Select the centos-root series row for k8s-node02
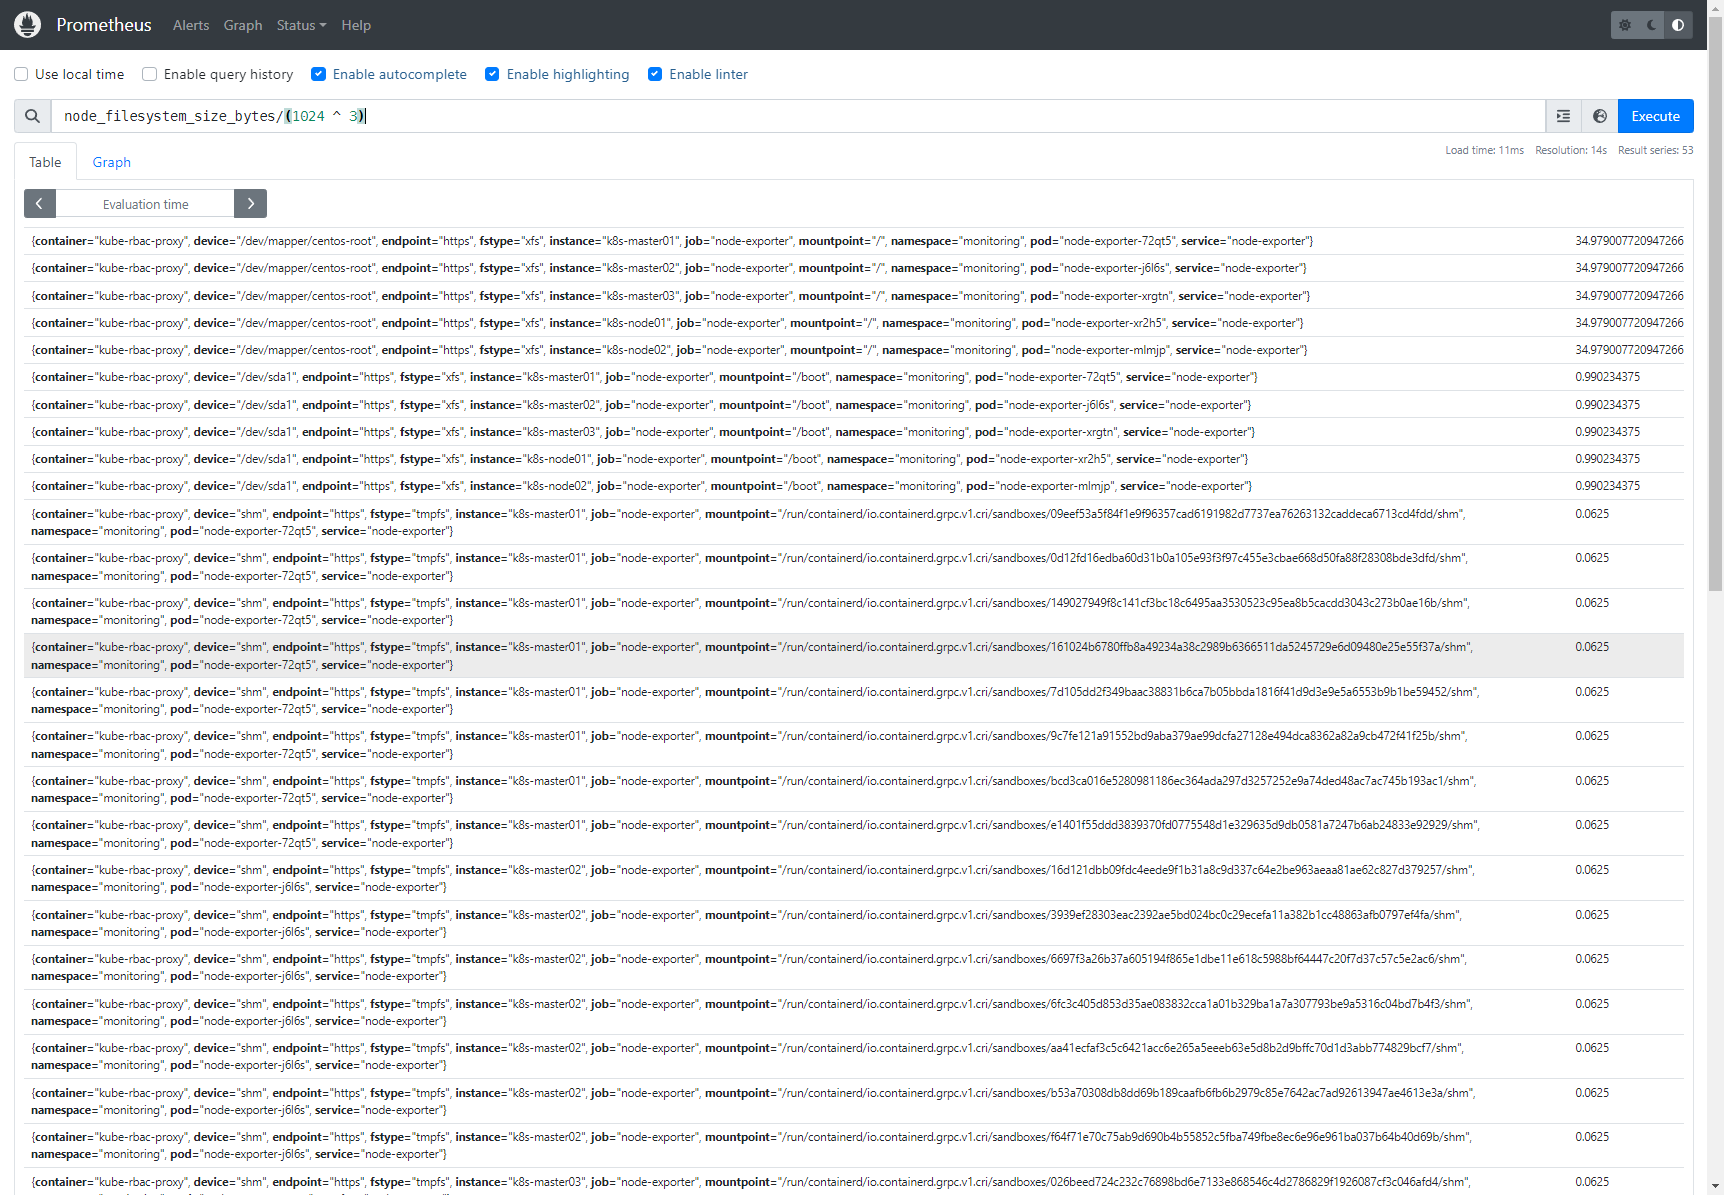Image resolution: width=1724 pixels, height=1195 pixels. pos(854,350)
